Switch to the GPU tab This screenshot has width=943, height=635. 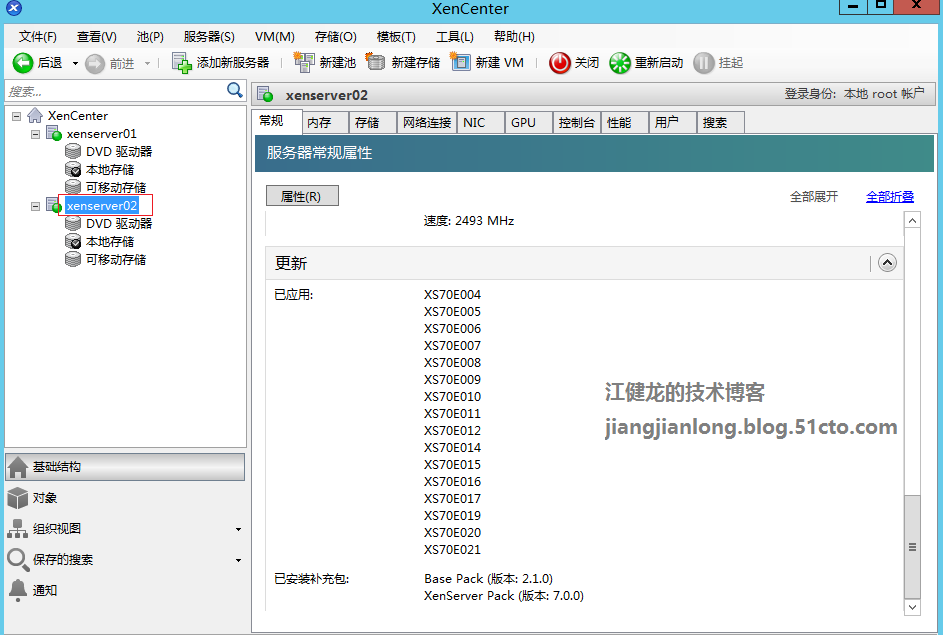tap(529, 123)
